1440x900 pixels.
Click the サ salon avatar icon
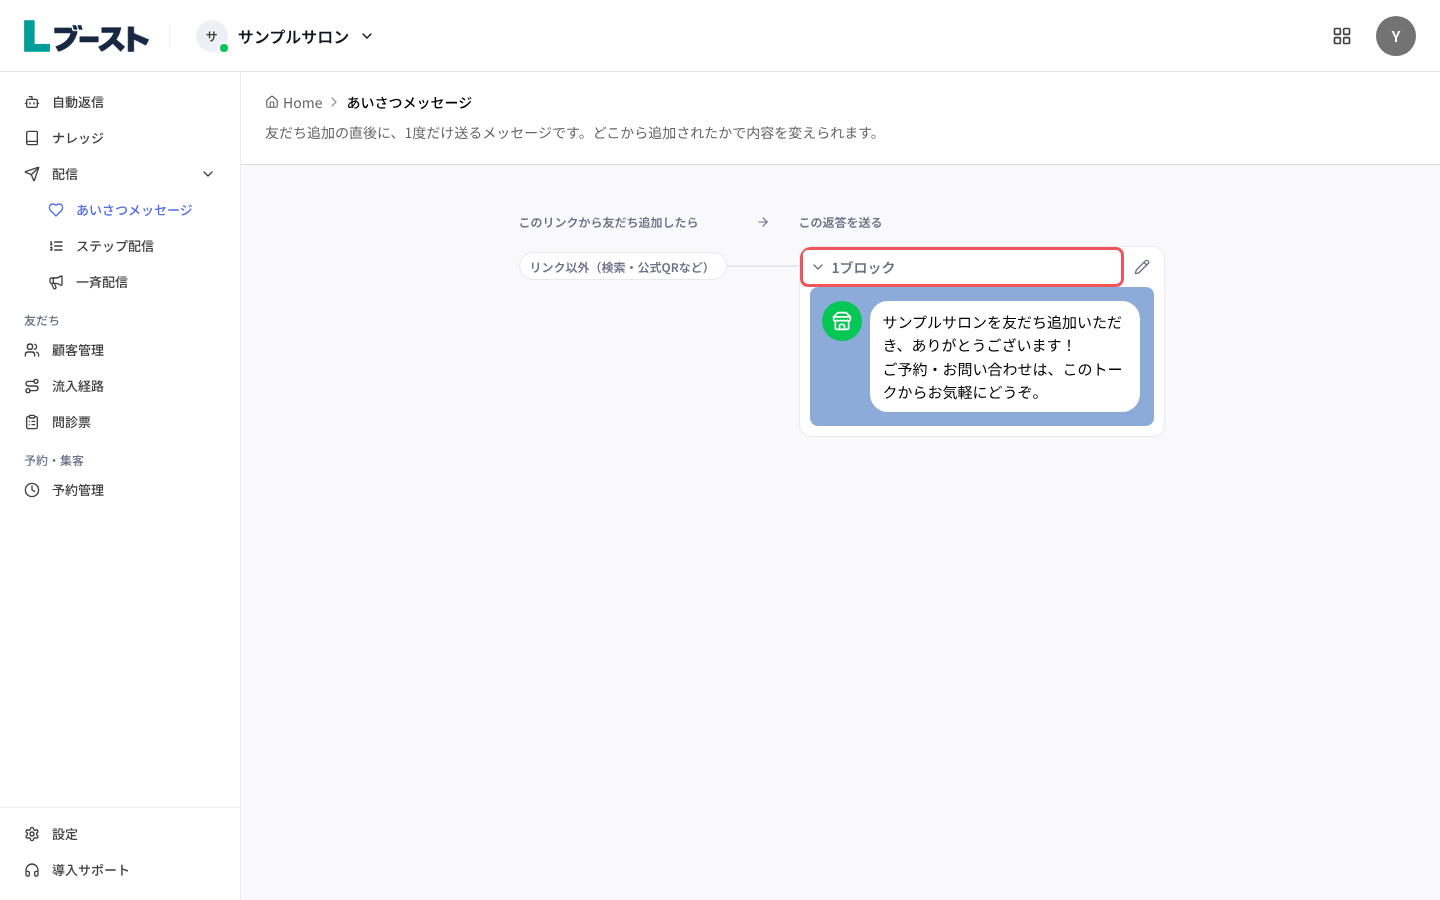click(x=211, y=36)
